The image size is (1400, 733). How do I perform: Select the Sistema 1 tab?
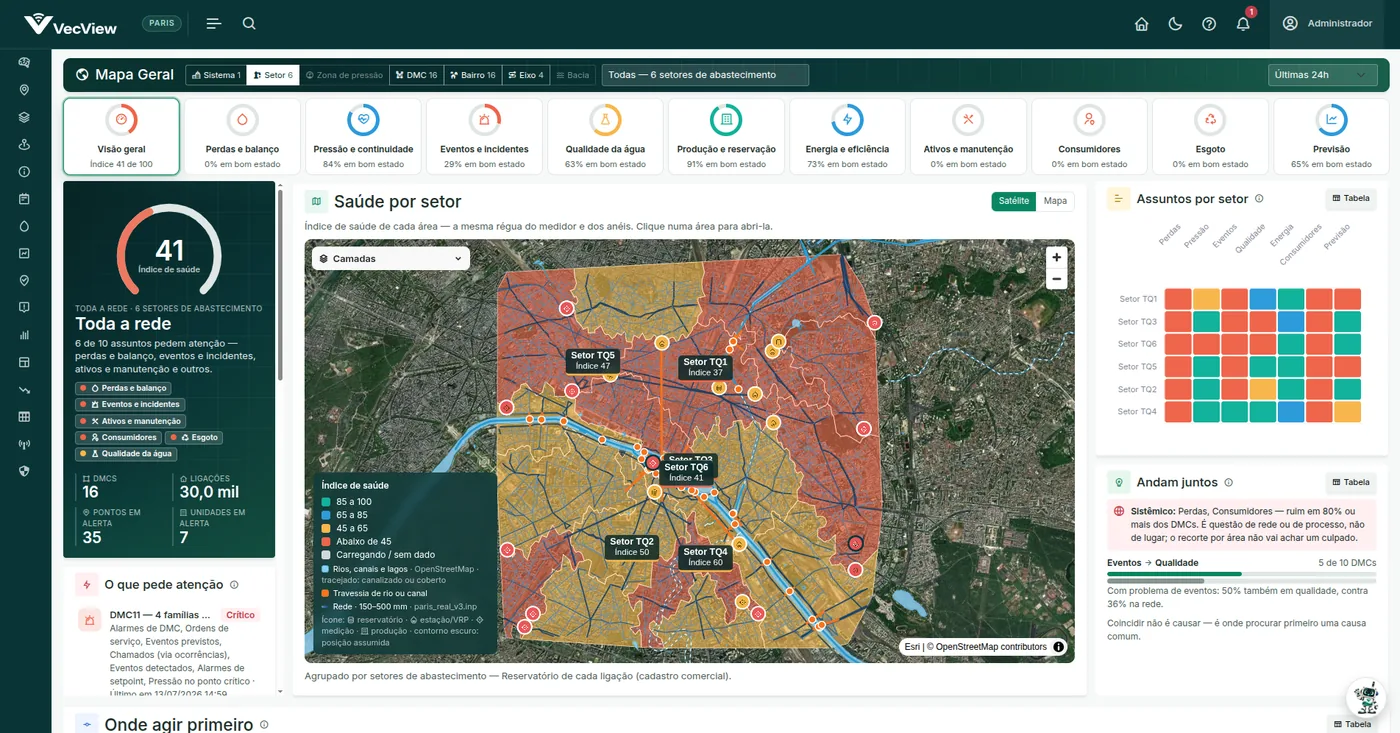click(x=216, y=75)
